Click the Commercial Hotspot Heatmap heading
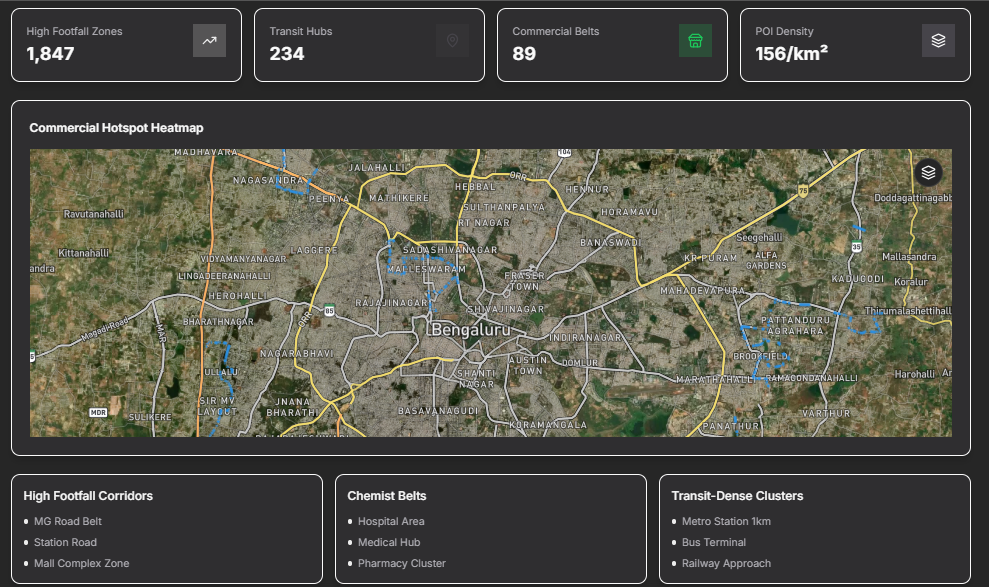The width and height of the screenshot is (989, 587). tap(116, 128)
